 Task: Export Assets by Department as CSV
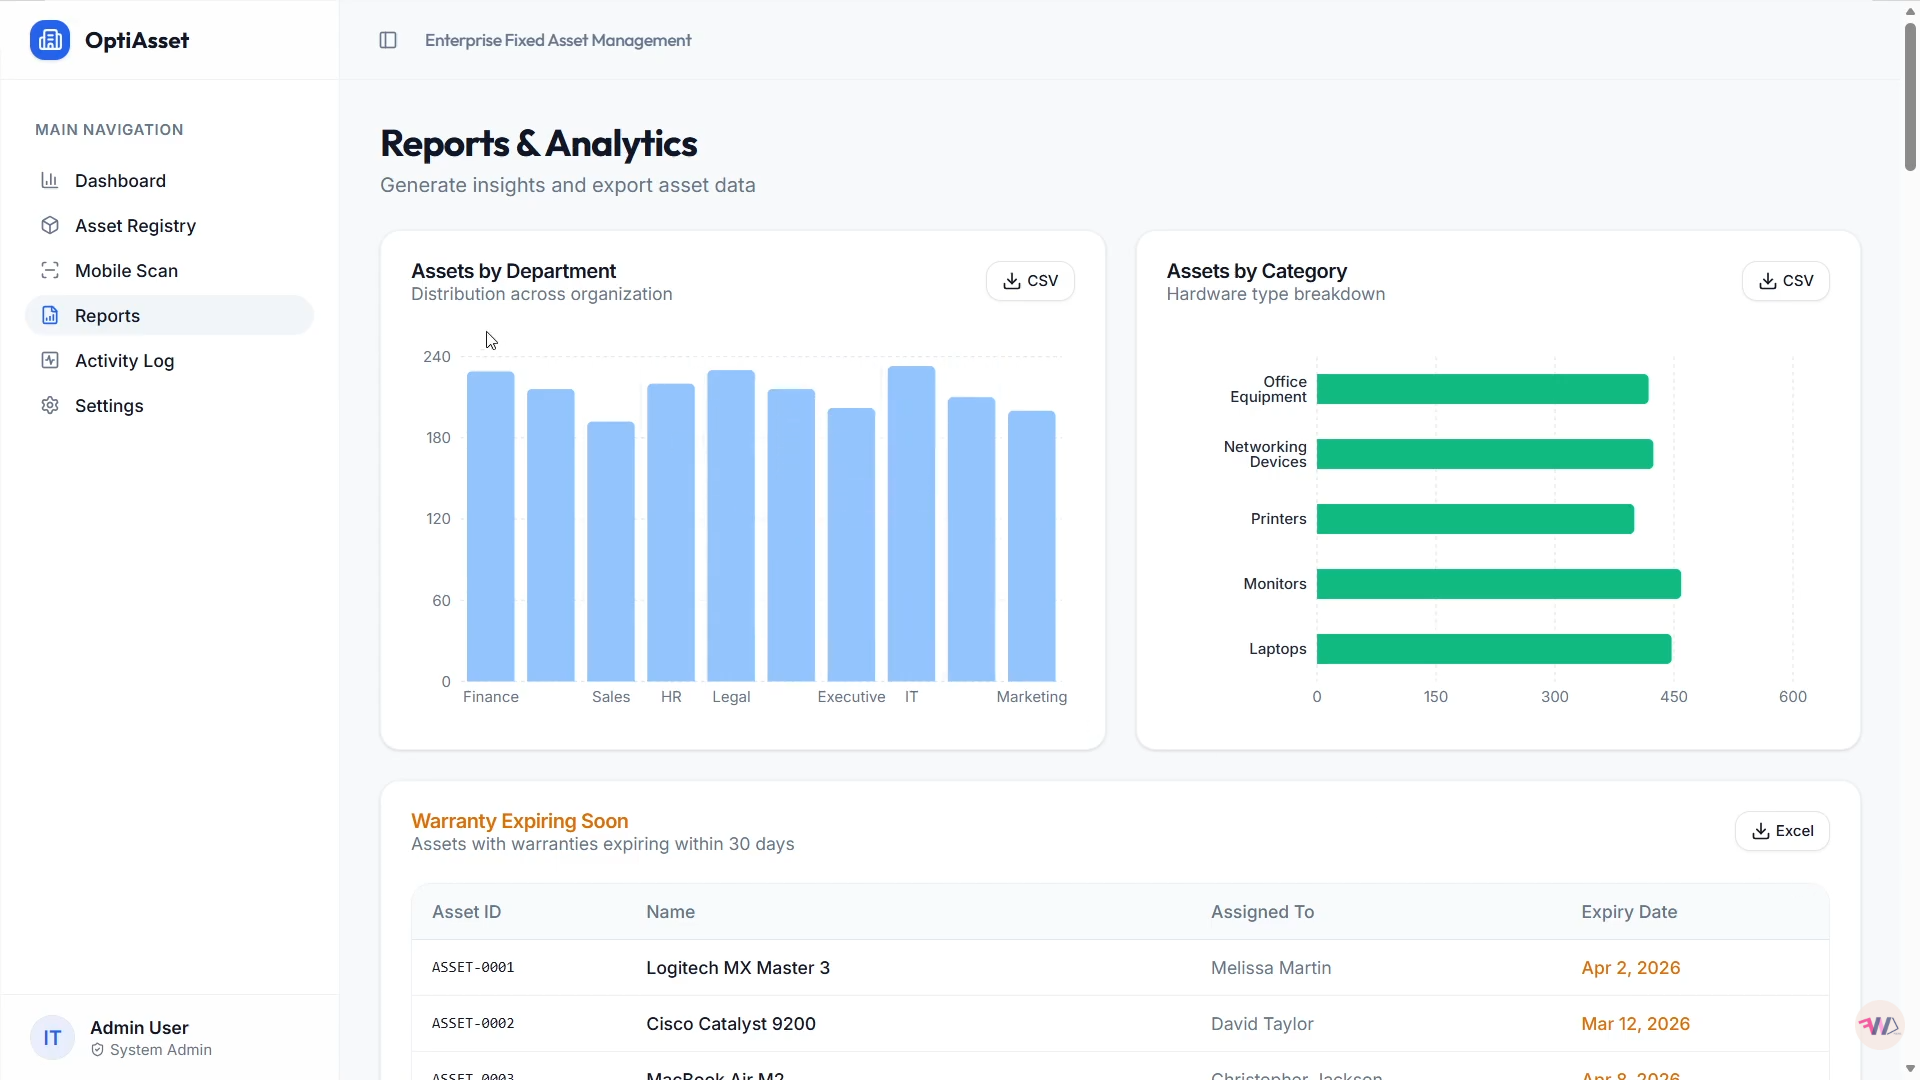pos(1030,281)
